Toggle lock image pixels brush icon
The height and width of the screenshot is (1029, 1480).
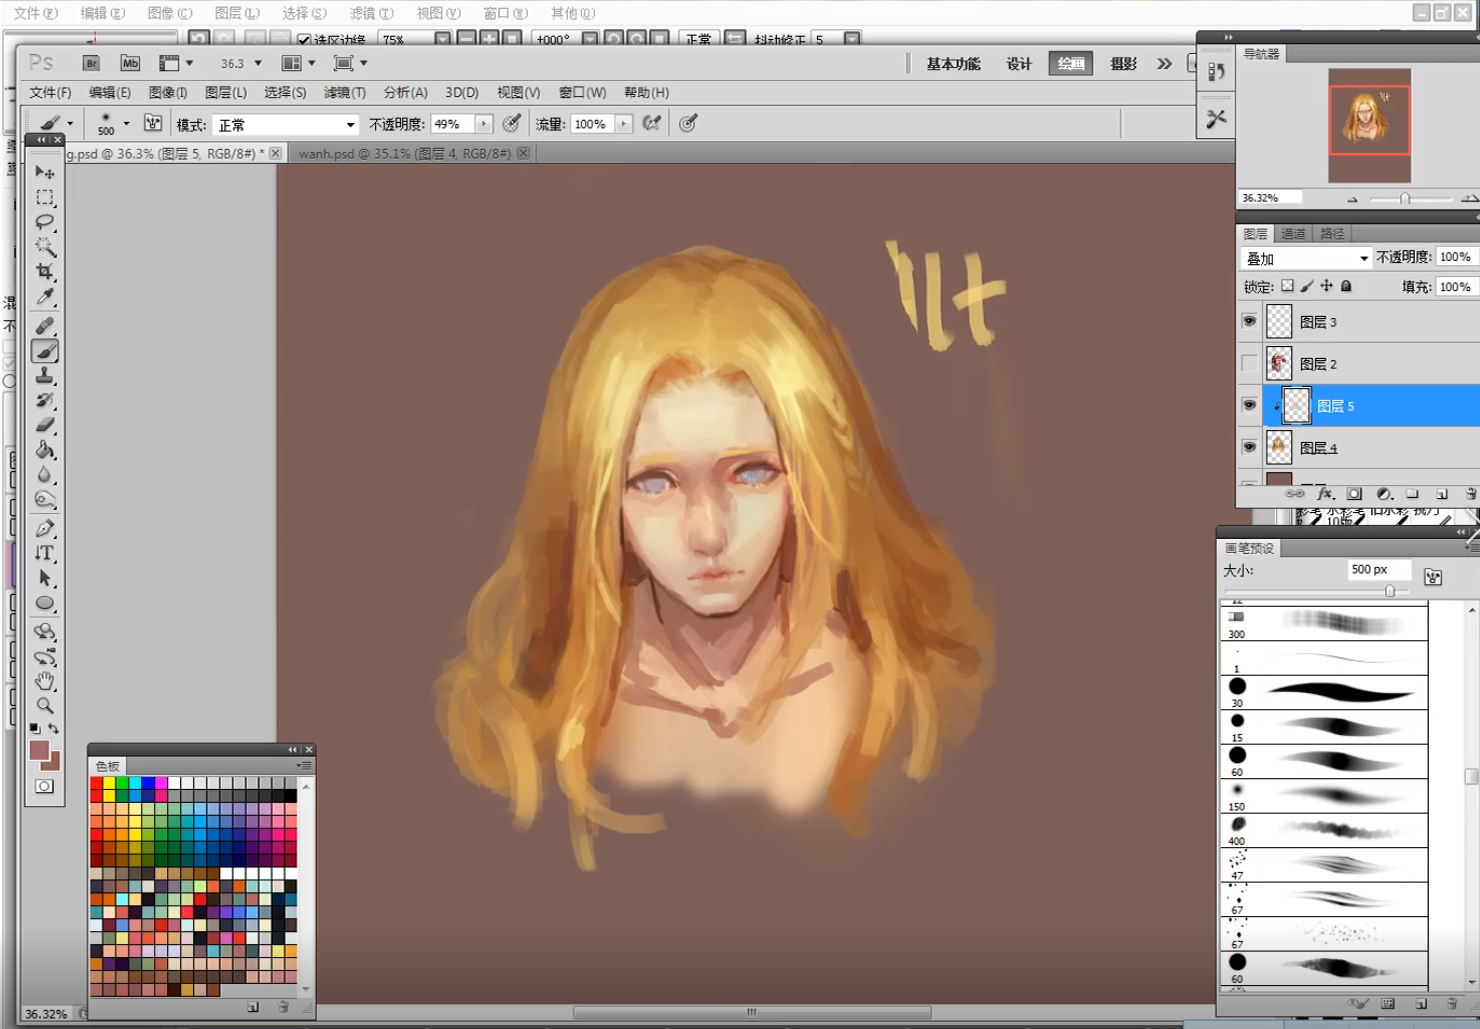pos(1307,286)
